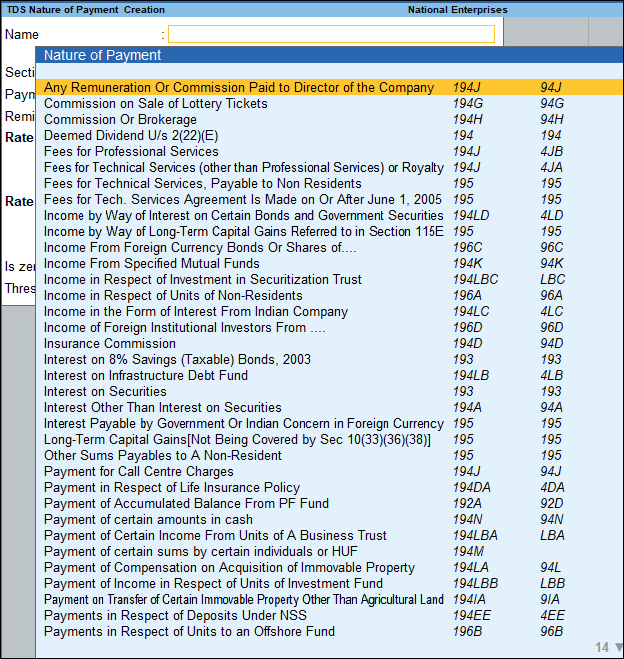Choose Payments in Respect of Units to an Offshore Fund
Viewport: 624px width, 659px height.
pos(329,631)
